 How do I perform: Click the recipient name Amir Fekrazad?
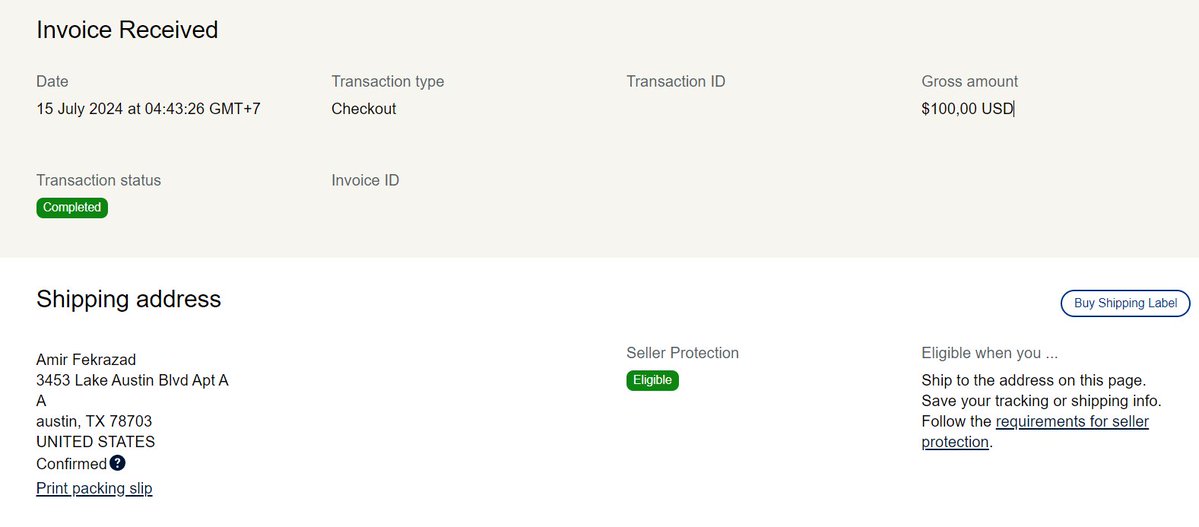tap(86, 360)
